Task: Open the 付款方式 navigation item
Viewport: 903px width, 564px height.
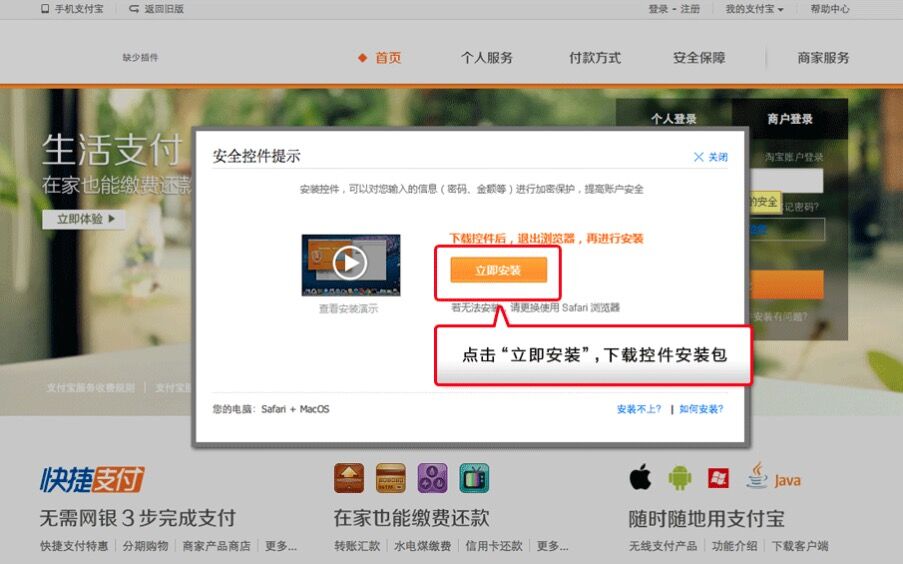Action: pos(595,58)
